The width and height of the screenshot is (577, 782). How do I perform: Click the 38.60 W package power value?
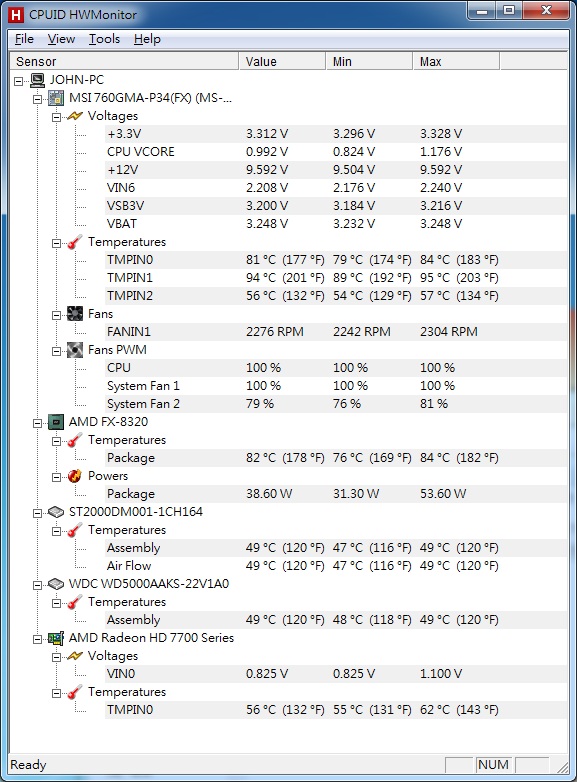tap(269, 494)
